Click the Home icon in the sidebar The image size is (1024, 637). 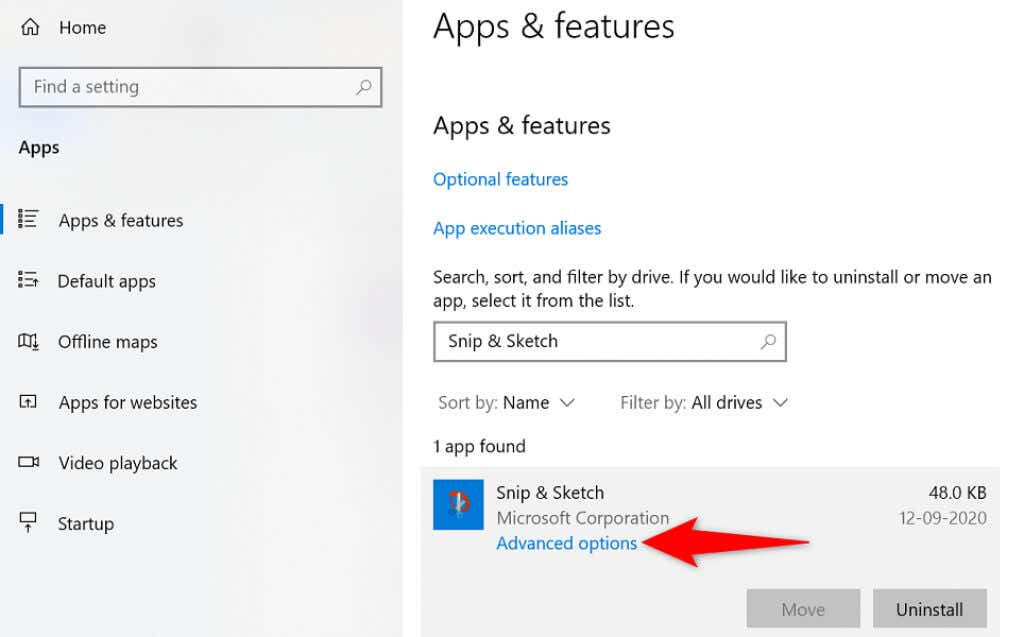coord(30,27)
